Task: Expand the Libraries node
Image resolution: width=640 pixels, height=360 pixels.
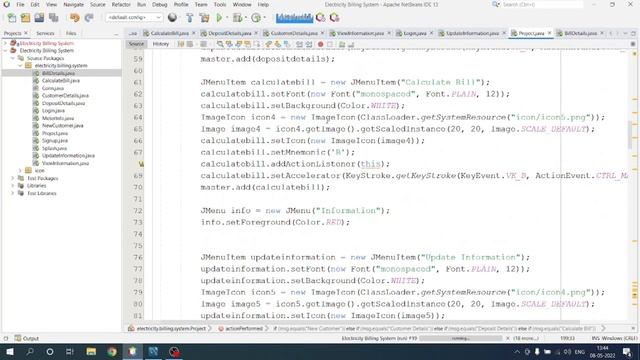Action: pyautogui.click(x=13, y=185)
